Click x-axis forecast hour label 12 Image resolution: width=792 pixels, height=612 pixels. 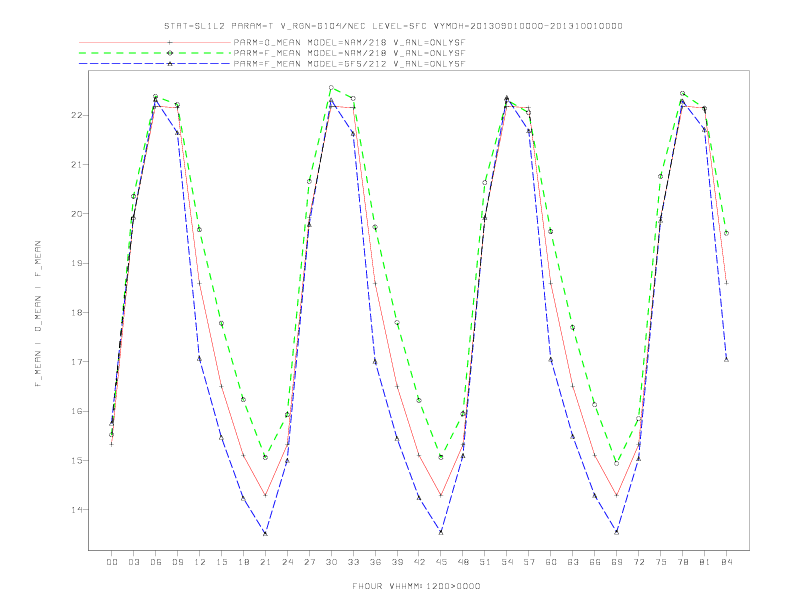pyautogui.click(x=200, y=562)
